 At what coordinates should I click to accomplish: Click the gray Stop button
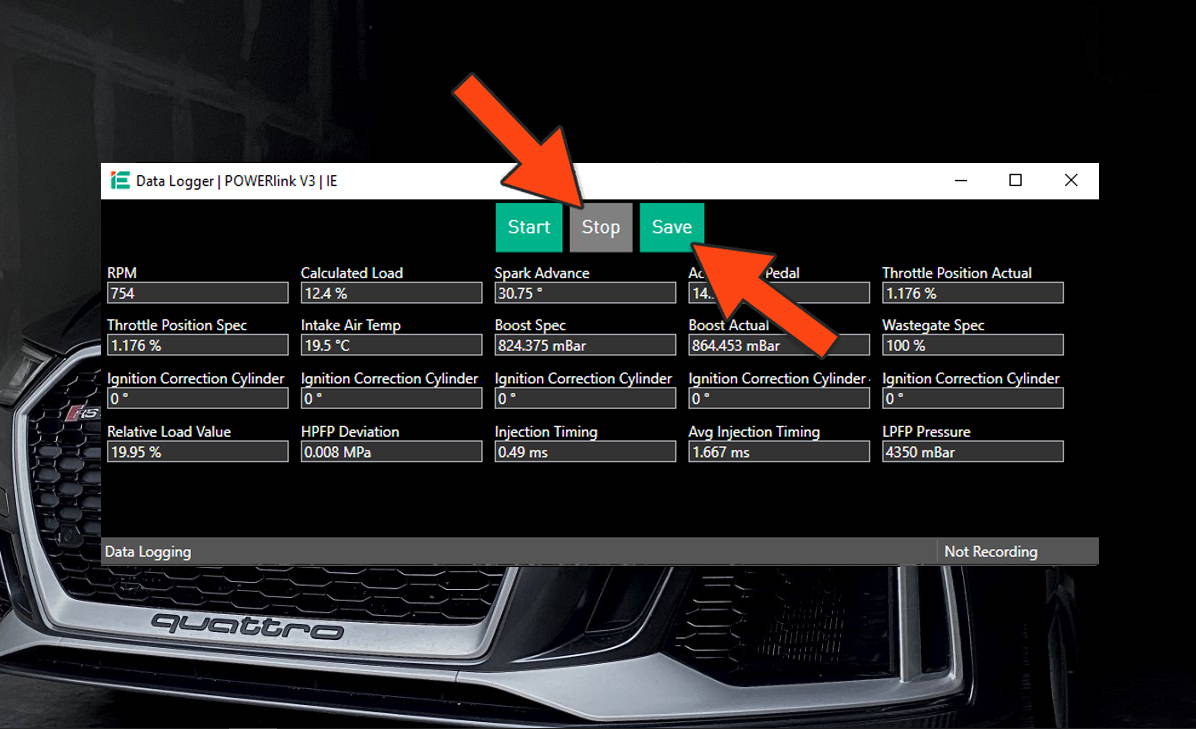pyautogui.click(x=601, y=227)
